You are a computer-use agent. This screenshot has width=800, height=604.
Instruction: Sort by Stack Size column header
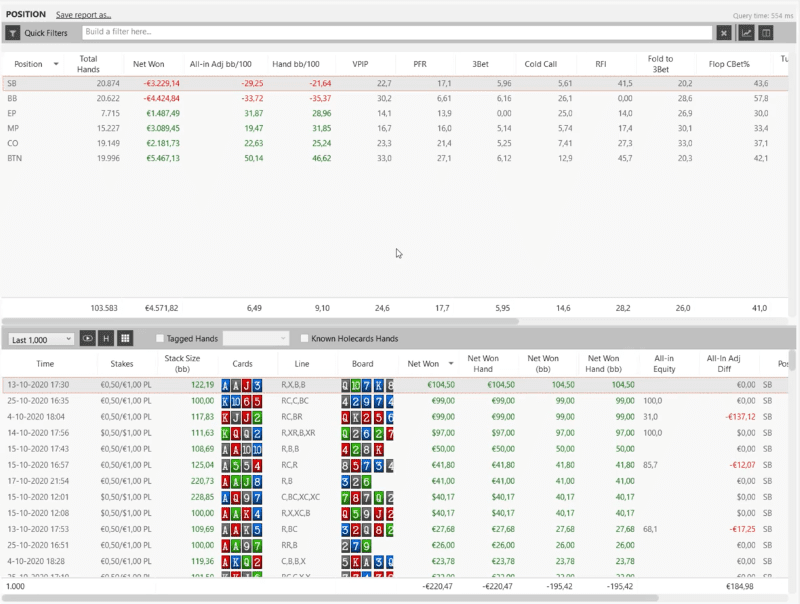point(182,364)
